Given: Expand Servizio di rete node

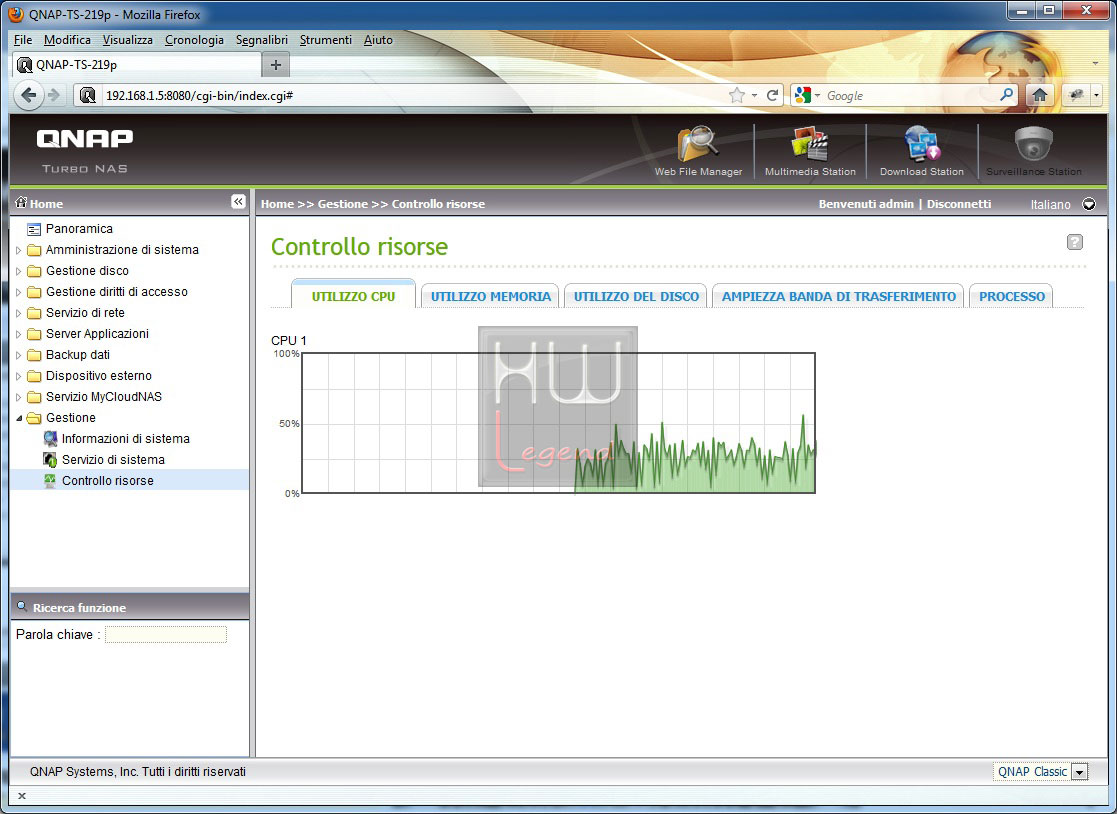Looking at the screenshot, I should (19, 313).
